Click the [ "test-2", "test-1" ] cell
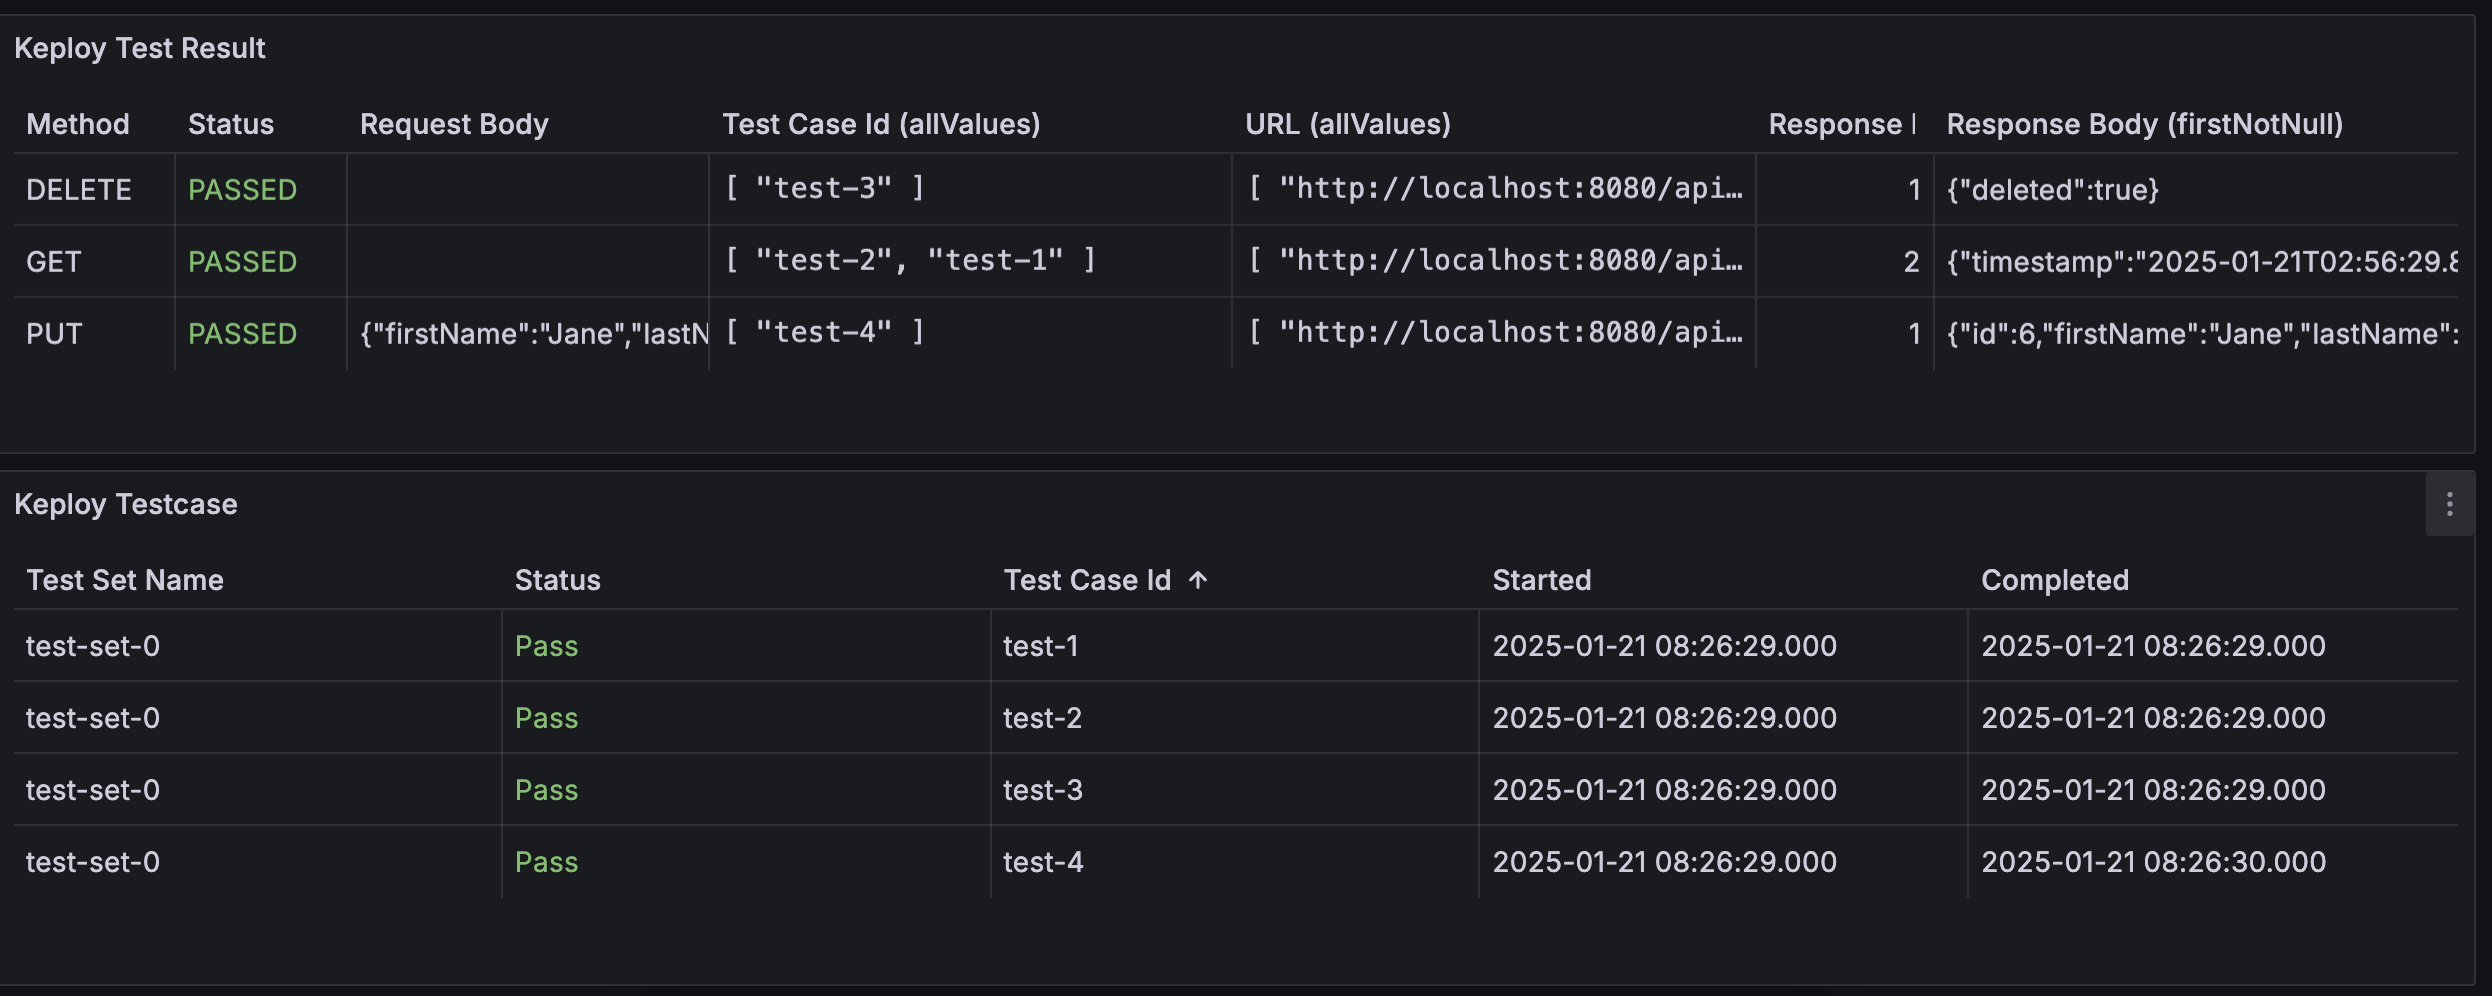2492x996 pixels. (x=910, y=260)
